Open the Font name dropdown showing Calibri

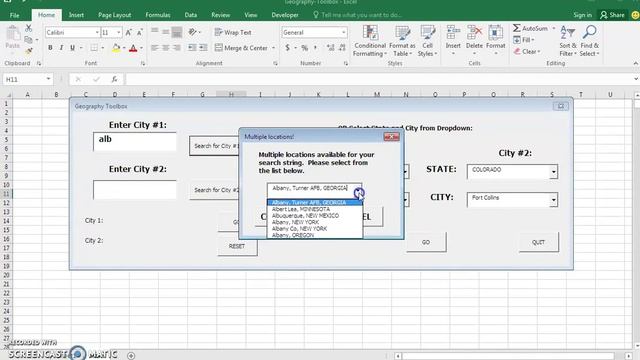tap(97, 32)
